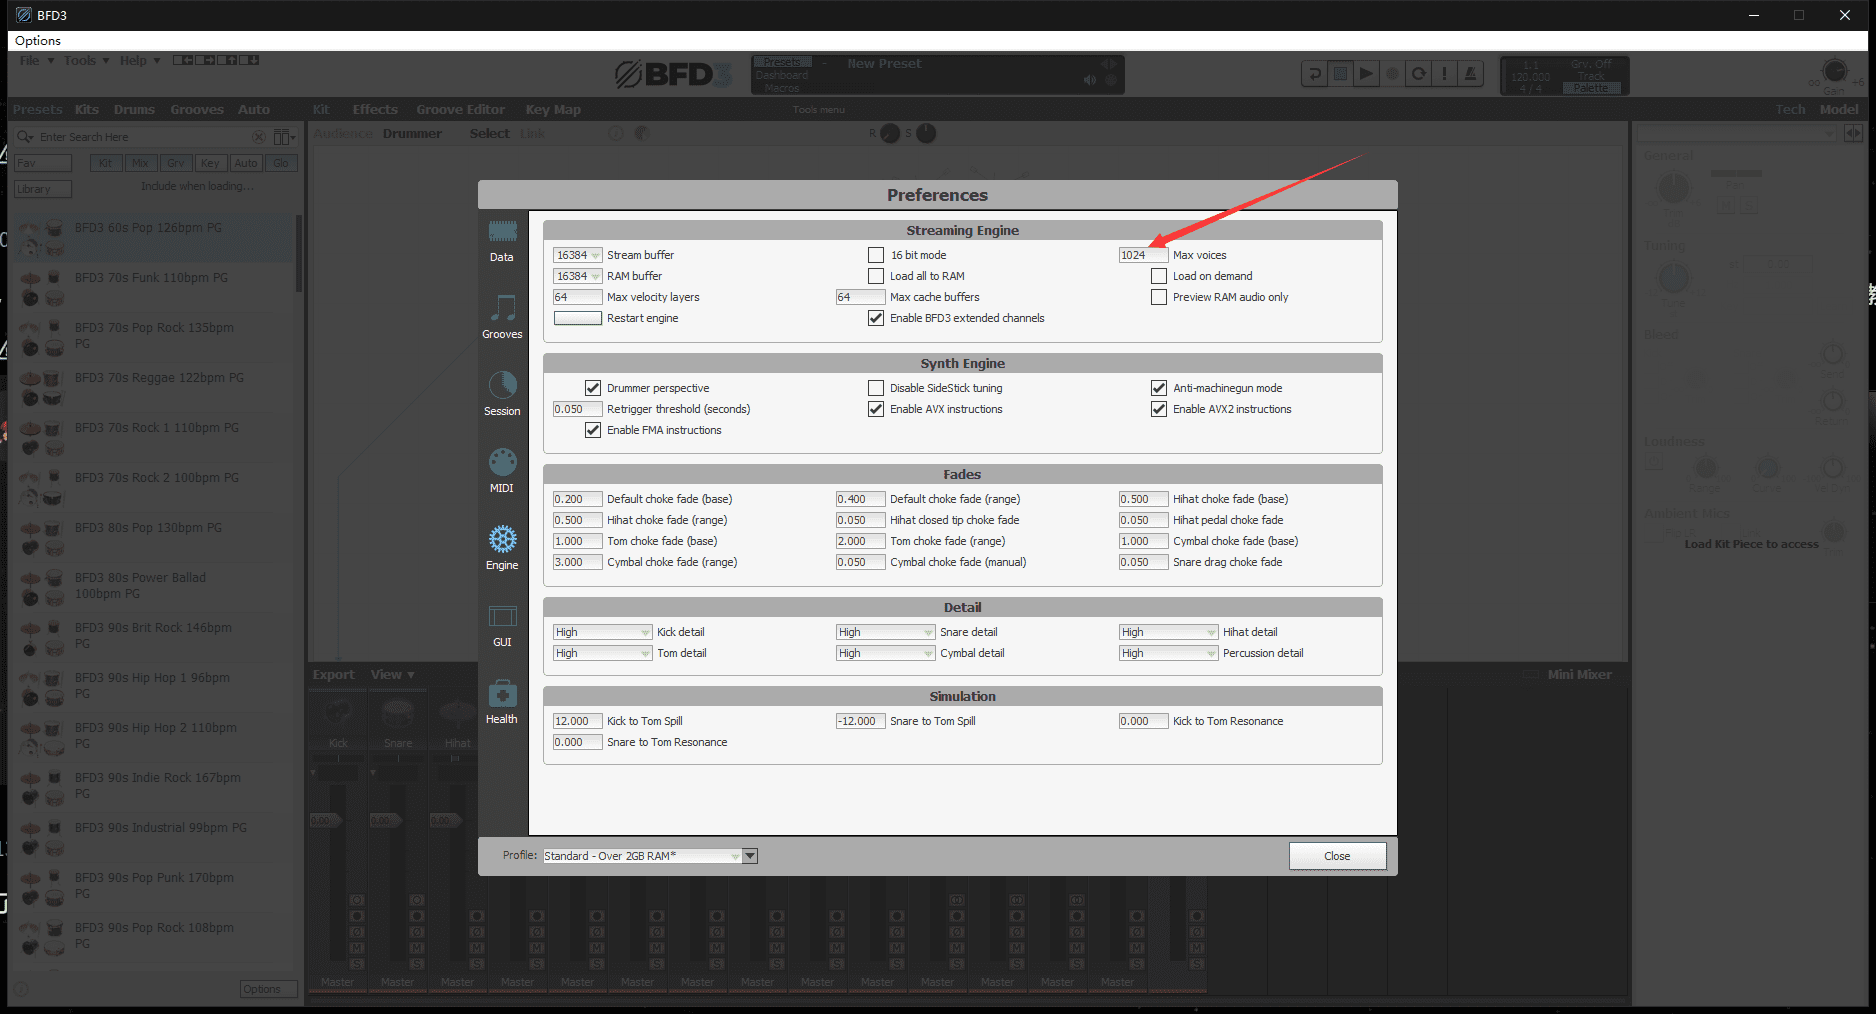This screenshot has width=1876, height=1014.
Task: Switch to the Effects tab
Action: click(375, 110)
